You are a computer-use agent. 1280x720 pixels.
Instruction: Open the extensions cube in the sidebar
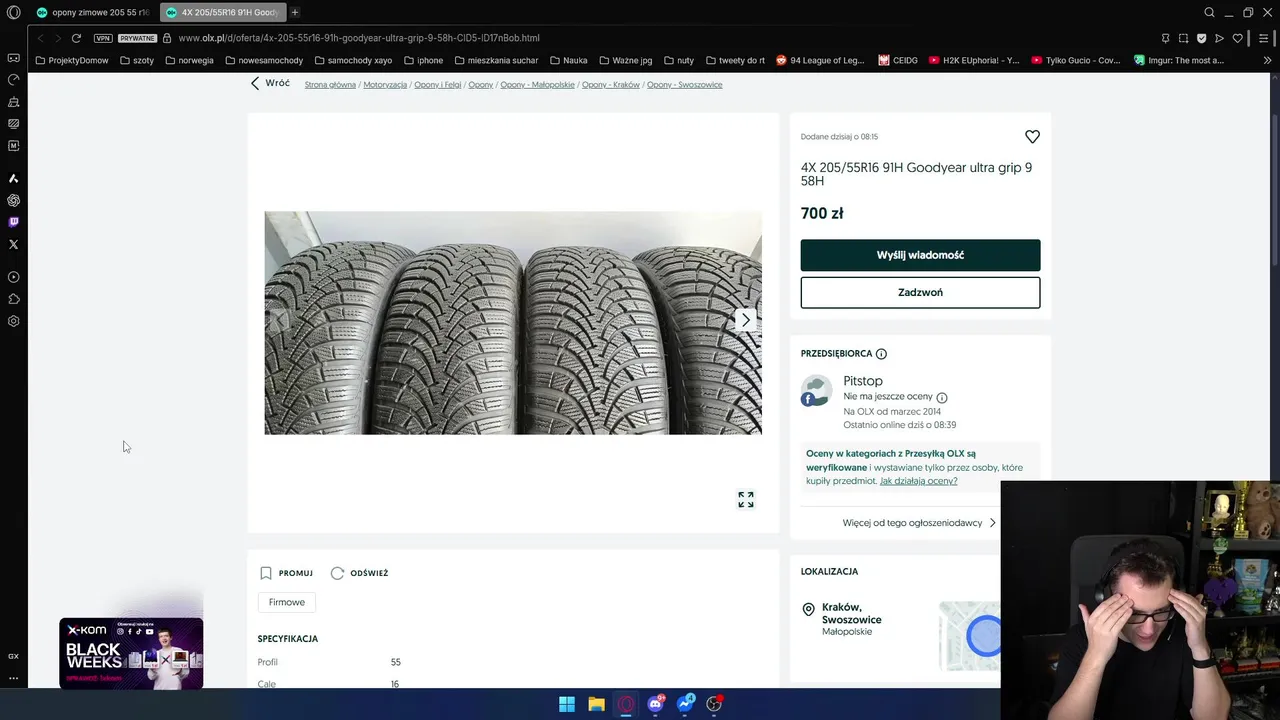[13, 299]
